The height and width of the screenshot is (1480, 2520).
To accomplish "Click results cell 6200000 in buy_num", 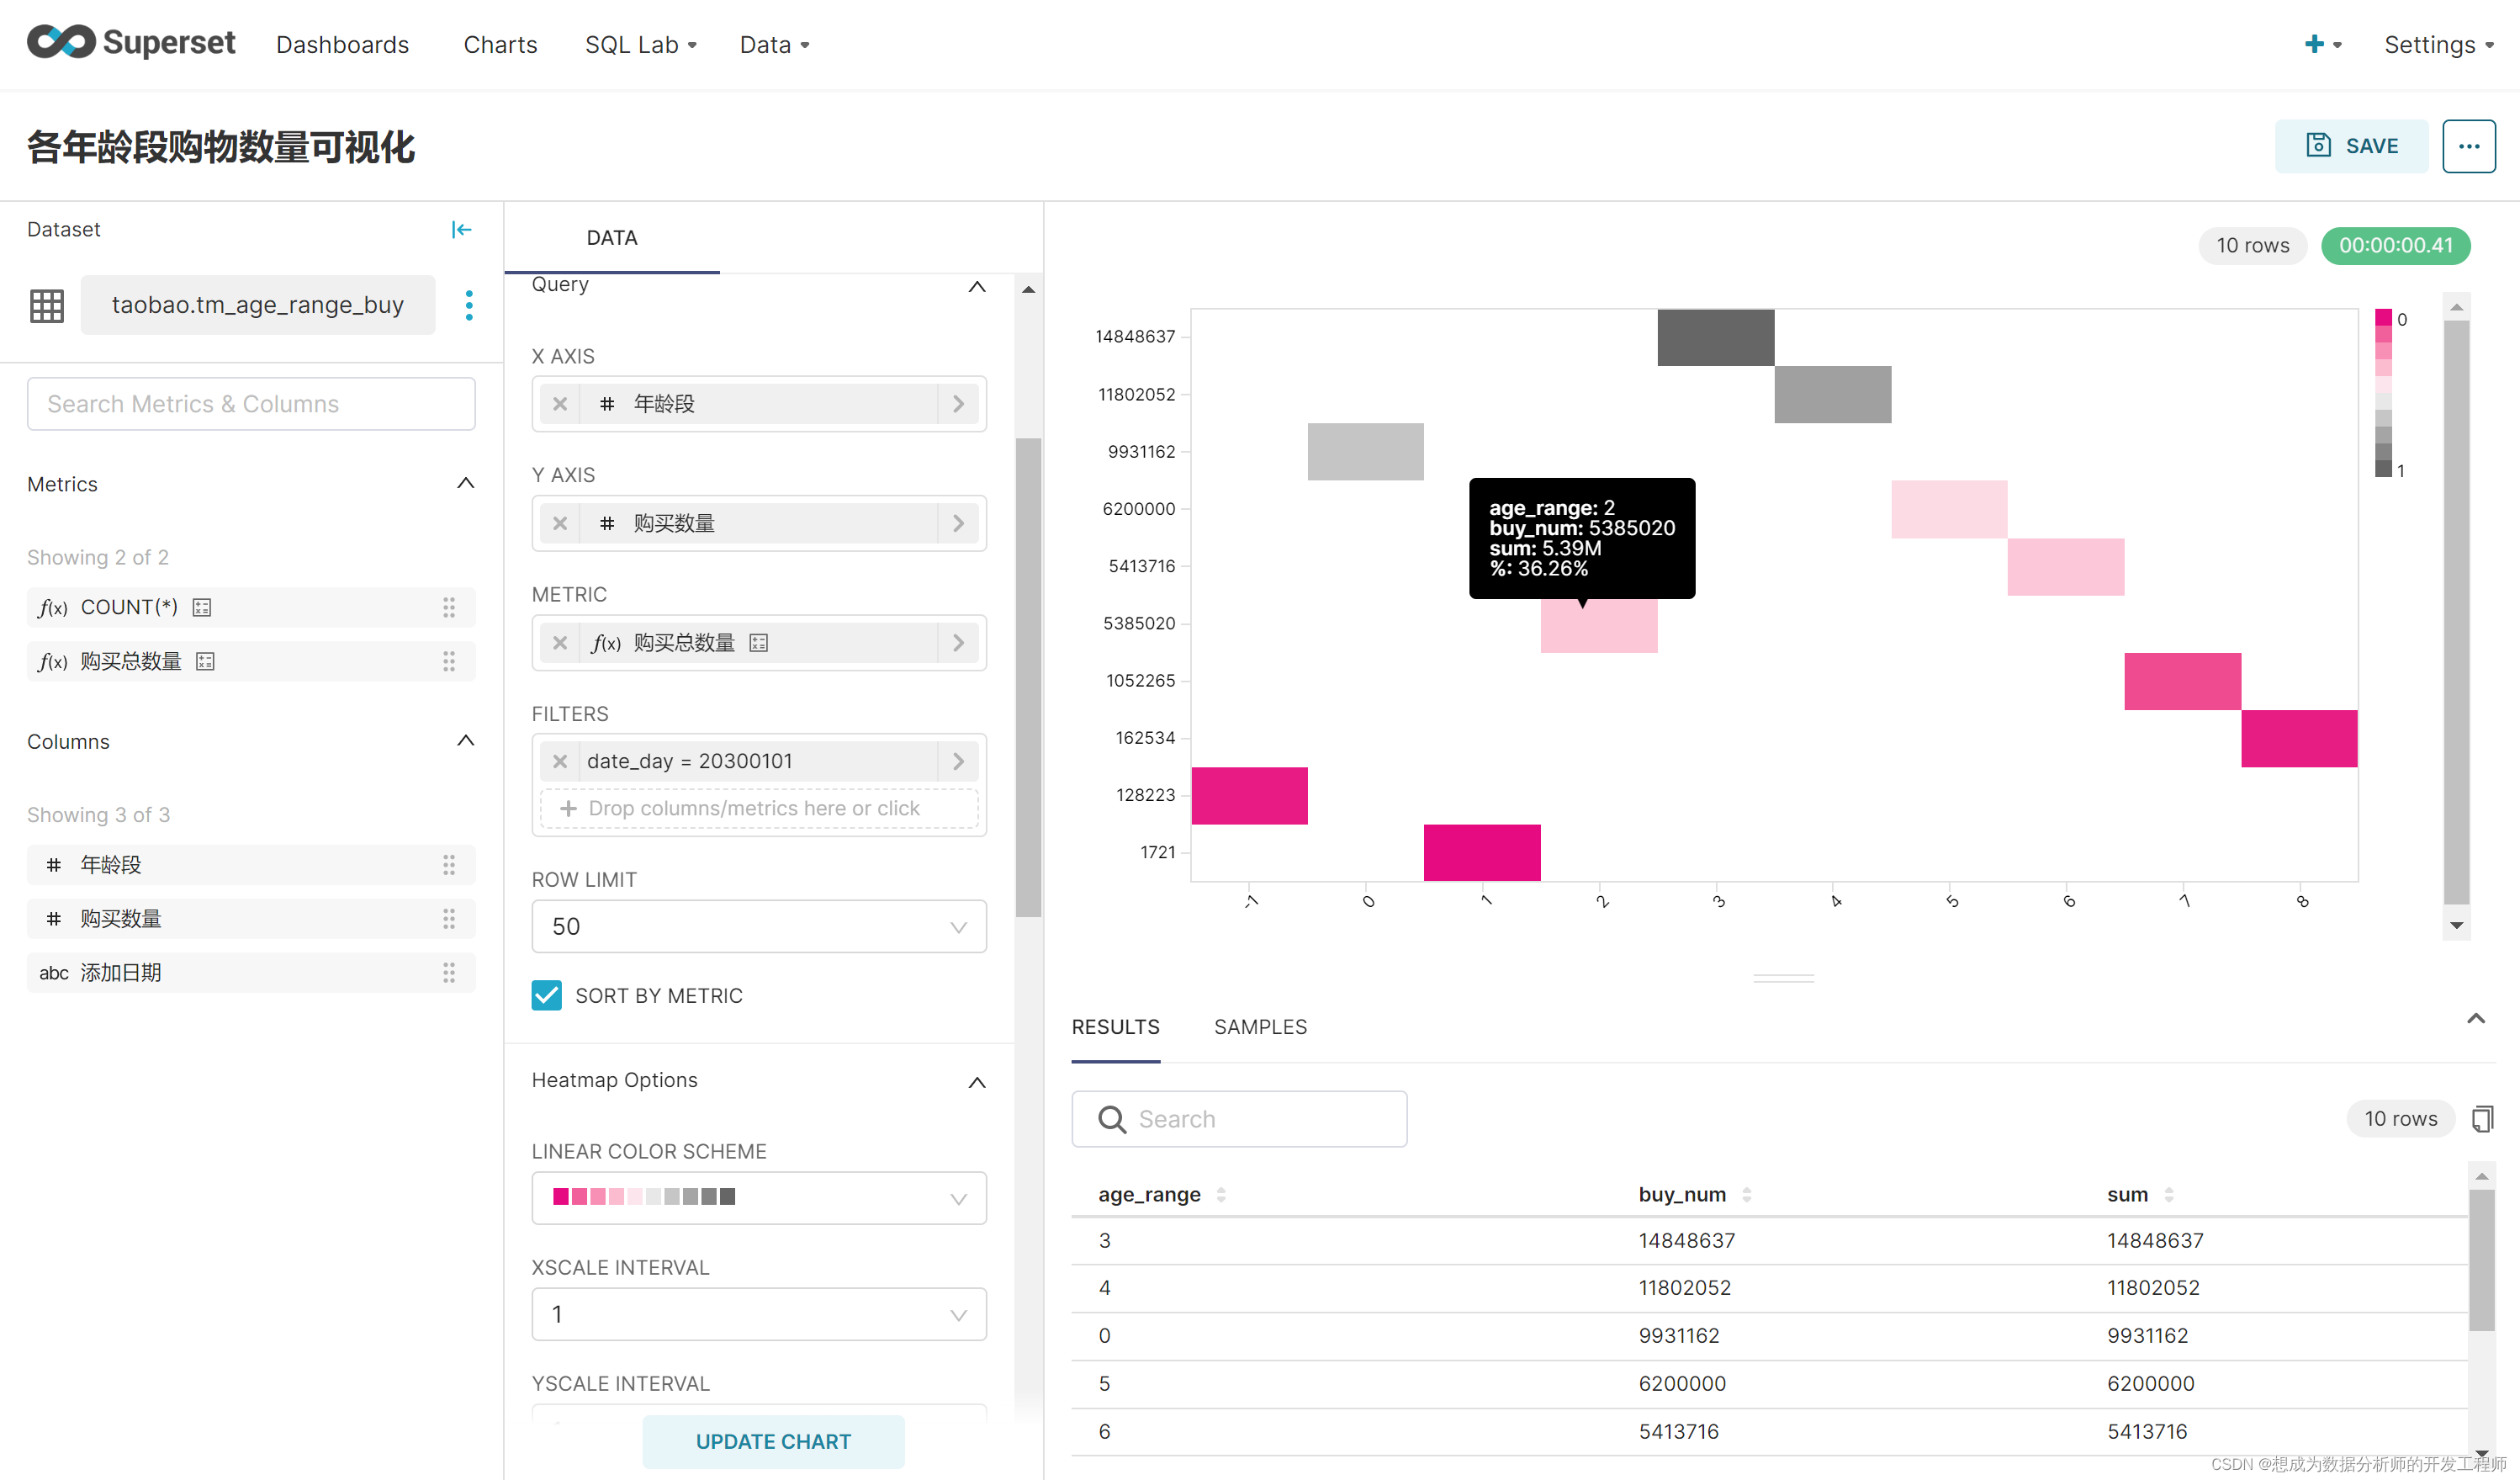I will (1681, 1384).
